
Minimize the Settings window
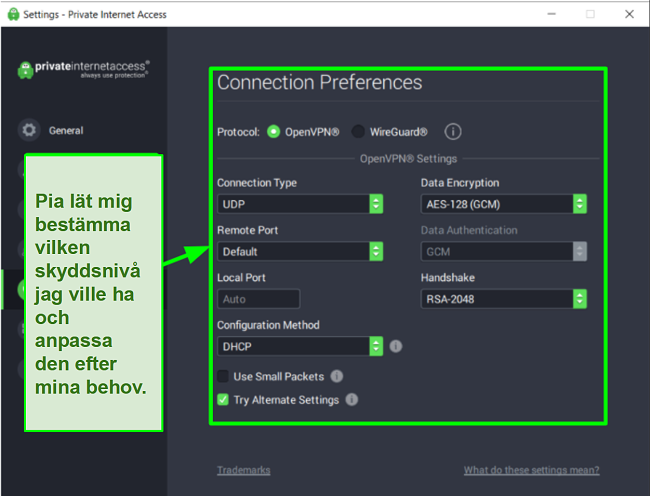[x=551, y=14]
